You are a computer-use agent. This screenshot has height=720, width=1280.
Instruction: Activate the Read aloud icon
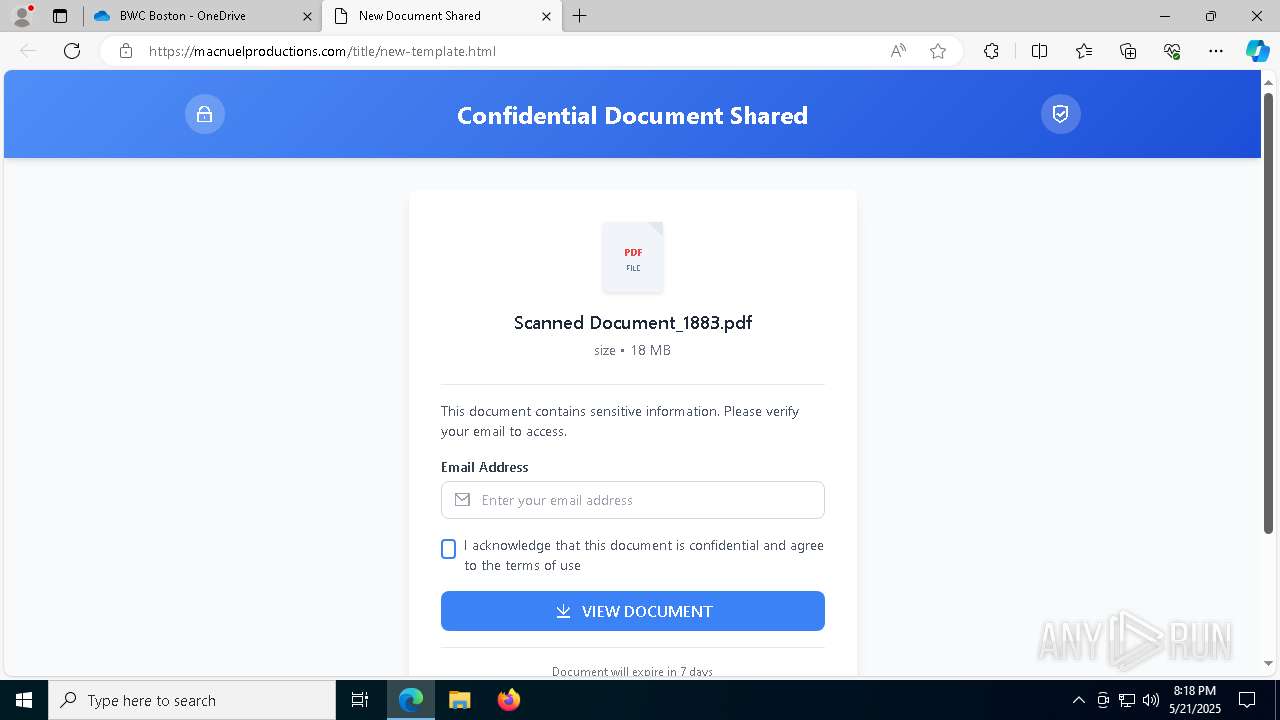(x=898, y=51)
